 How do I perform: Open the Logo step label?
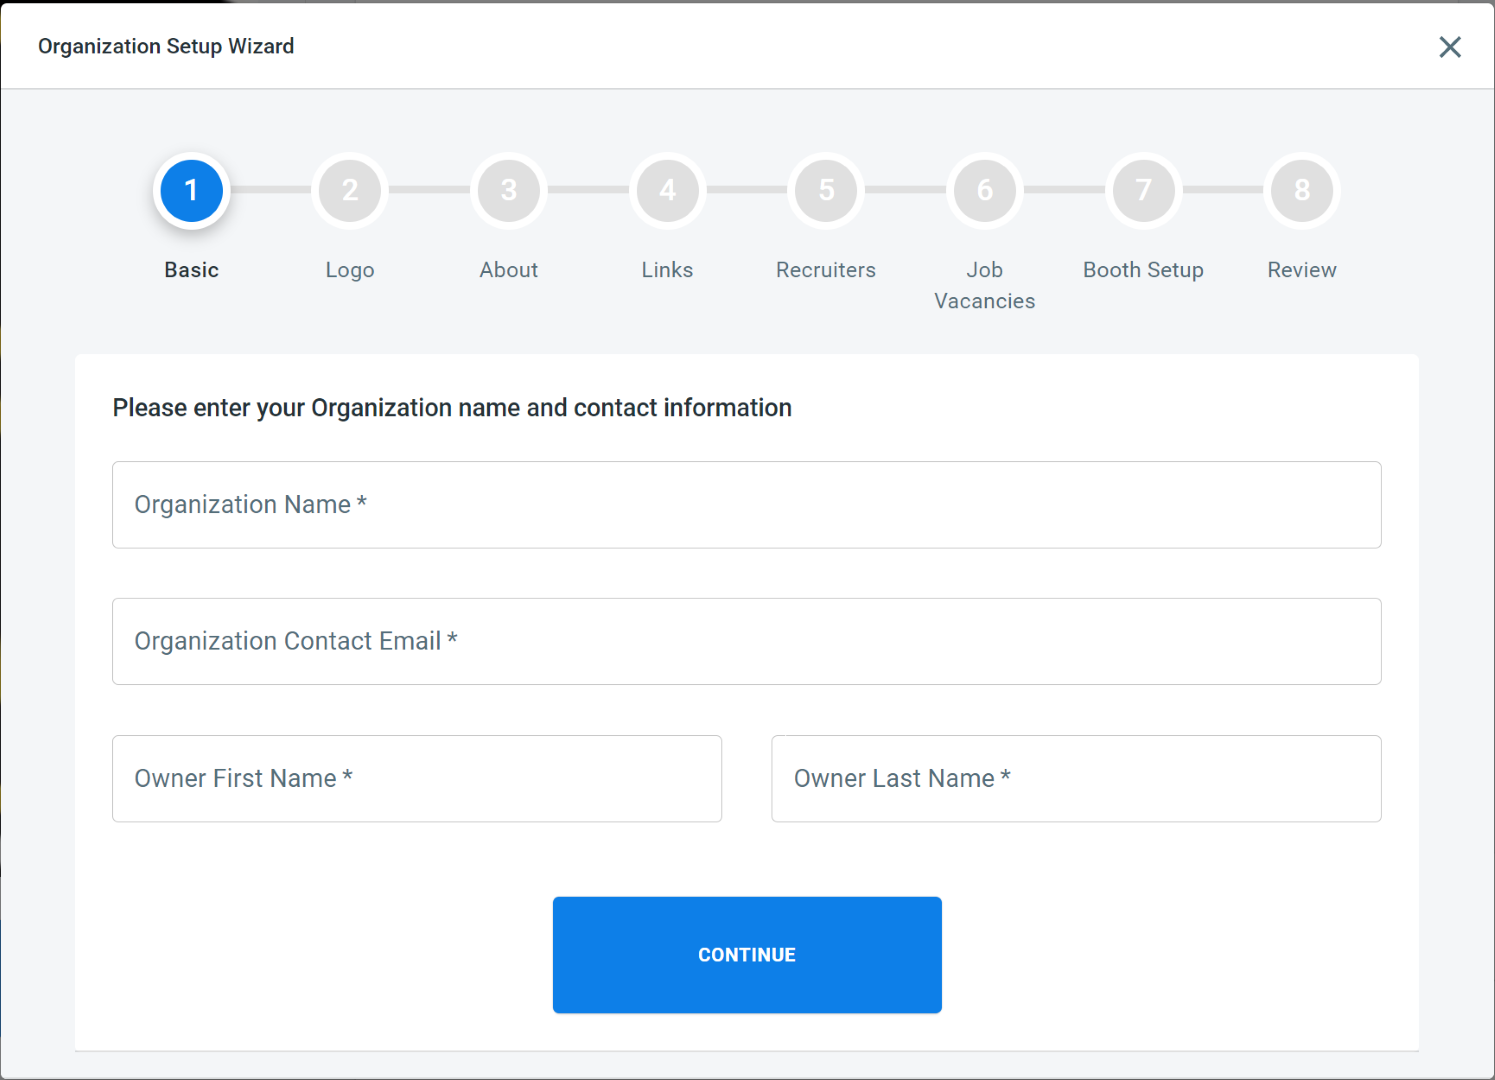coord(350,270)
